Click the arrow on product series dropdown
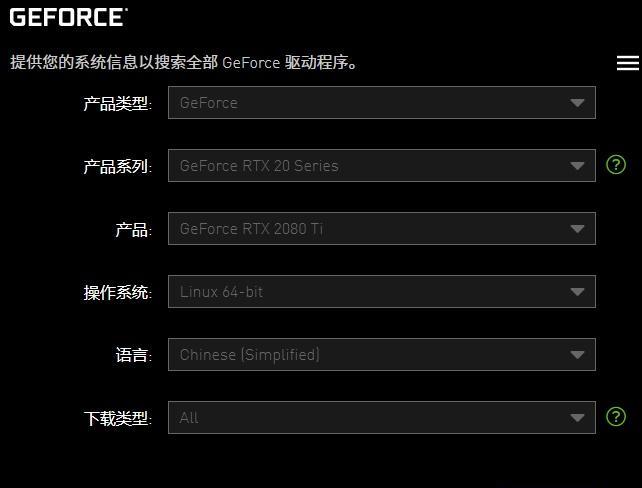The height and width of the screenshot is (488, 642). tap(577, 166)
